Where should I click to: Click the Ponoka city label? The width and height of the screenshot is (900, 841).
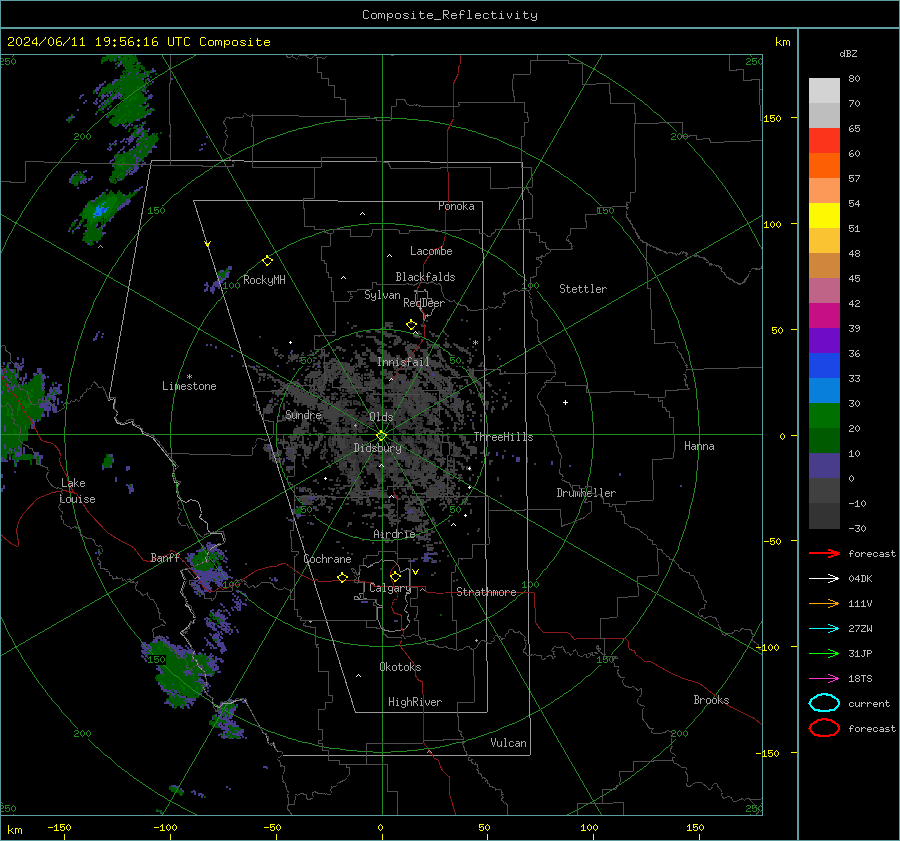[x=456, y=206]
